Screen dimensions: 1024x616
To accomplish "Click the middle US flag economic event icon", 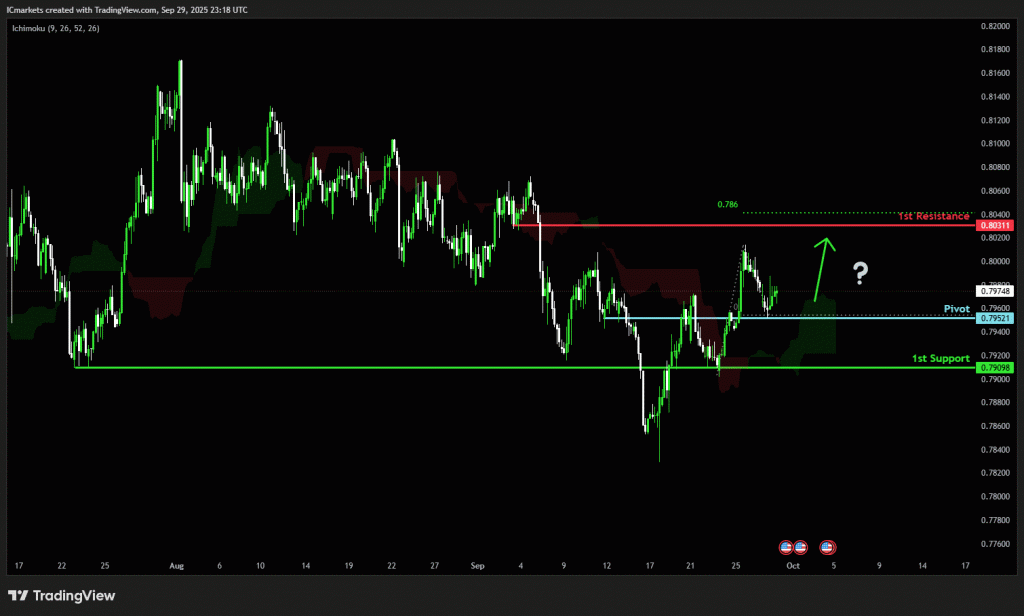I will point(800,547).
